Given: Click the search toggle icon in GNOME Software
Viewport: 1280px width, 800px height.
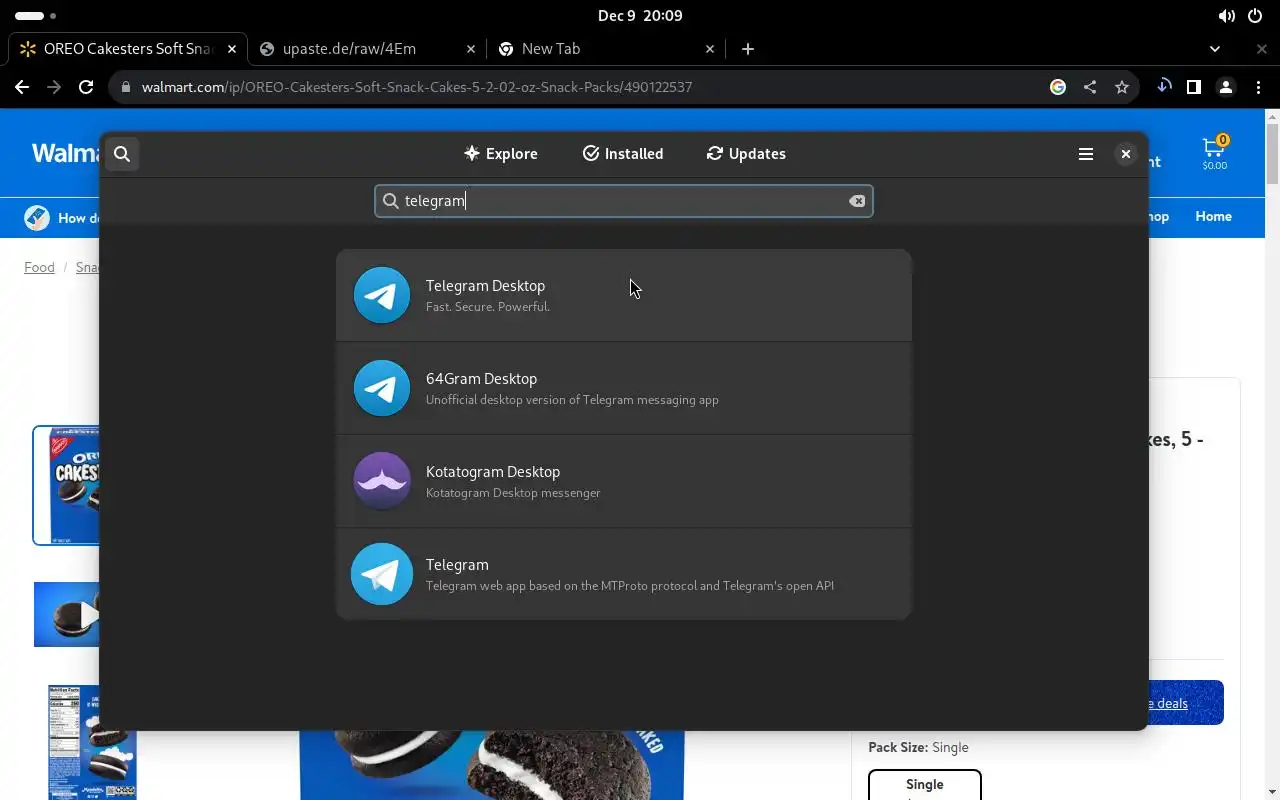Looking at the screenshot, I should (x=122, y=154).
